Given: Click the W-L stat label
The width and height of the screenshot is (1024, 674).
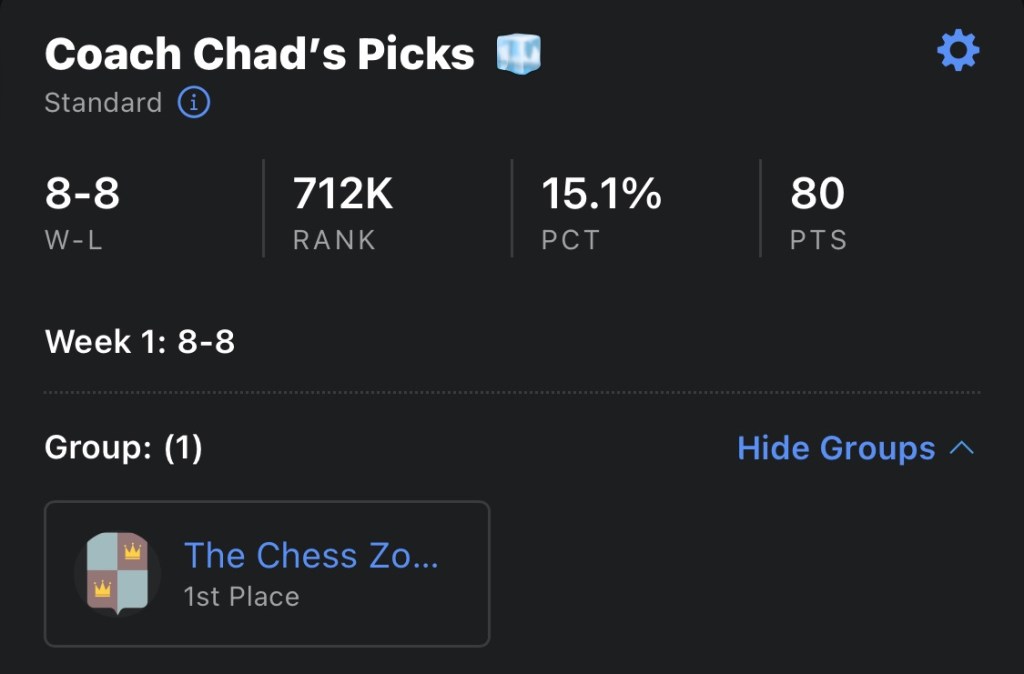Looking at the screenshot, I should pyautogui.click(x=74, y=241).
